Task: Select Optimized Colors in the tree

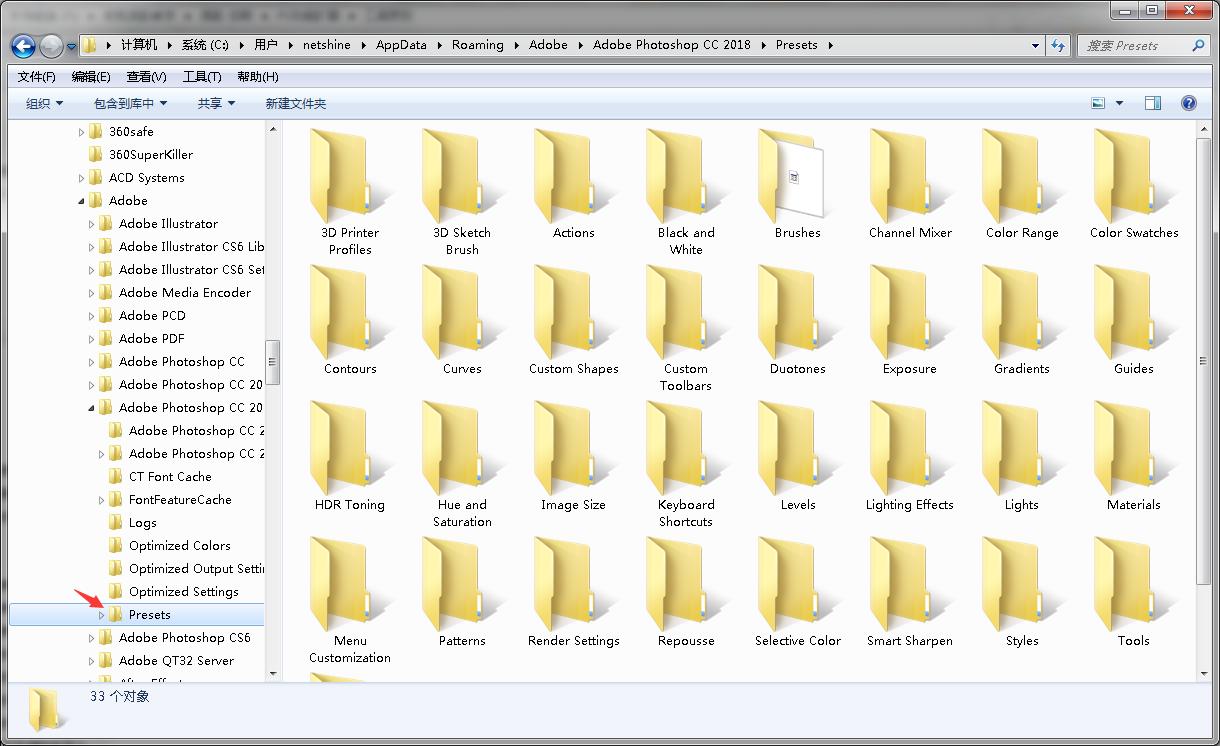Action: (179, 546)
